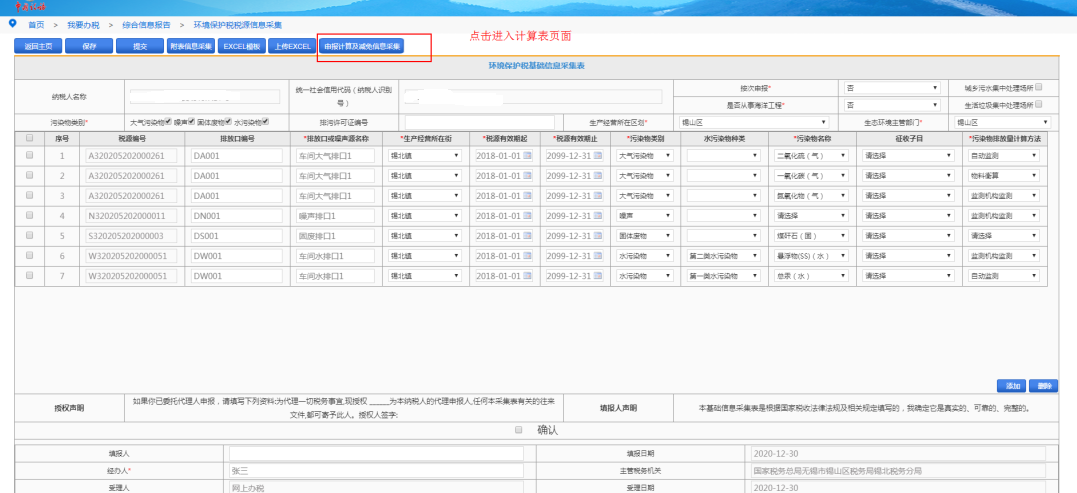The height and width of the screenshot is (493, 1077).
Task: Open calendar icon for row 3 税源有效期起
Action: [x=527, y=195]
